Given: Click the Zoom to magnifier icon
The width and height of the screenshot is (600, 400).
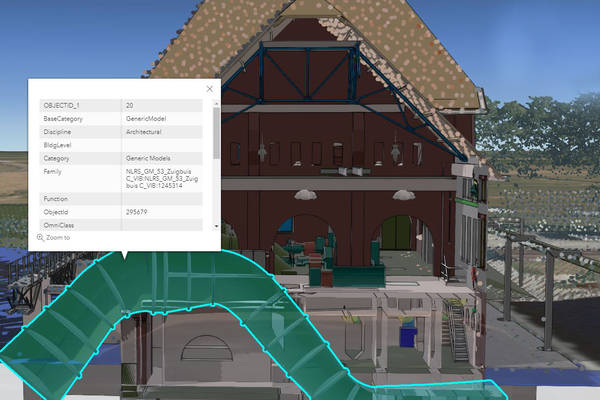Looking at the screenshot, I should tap(41, 238).
